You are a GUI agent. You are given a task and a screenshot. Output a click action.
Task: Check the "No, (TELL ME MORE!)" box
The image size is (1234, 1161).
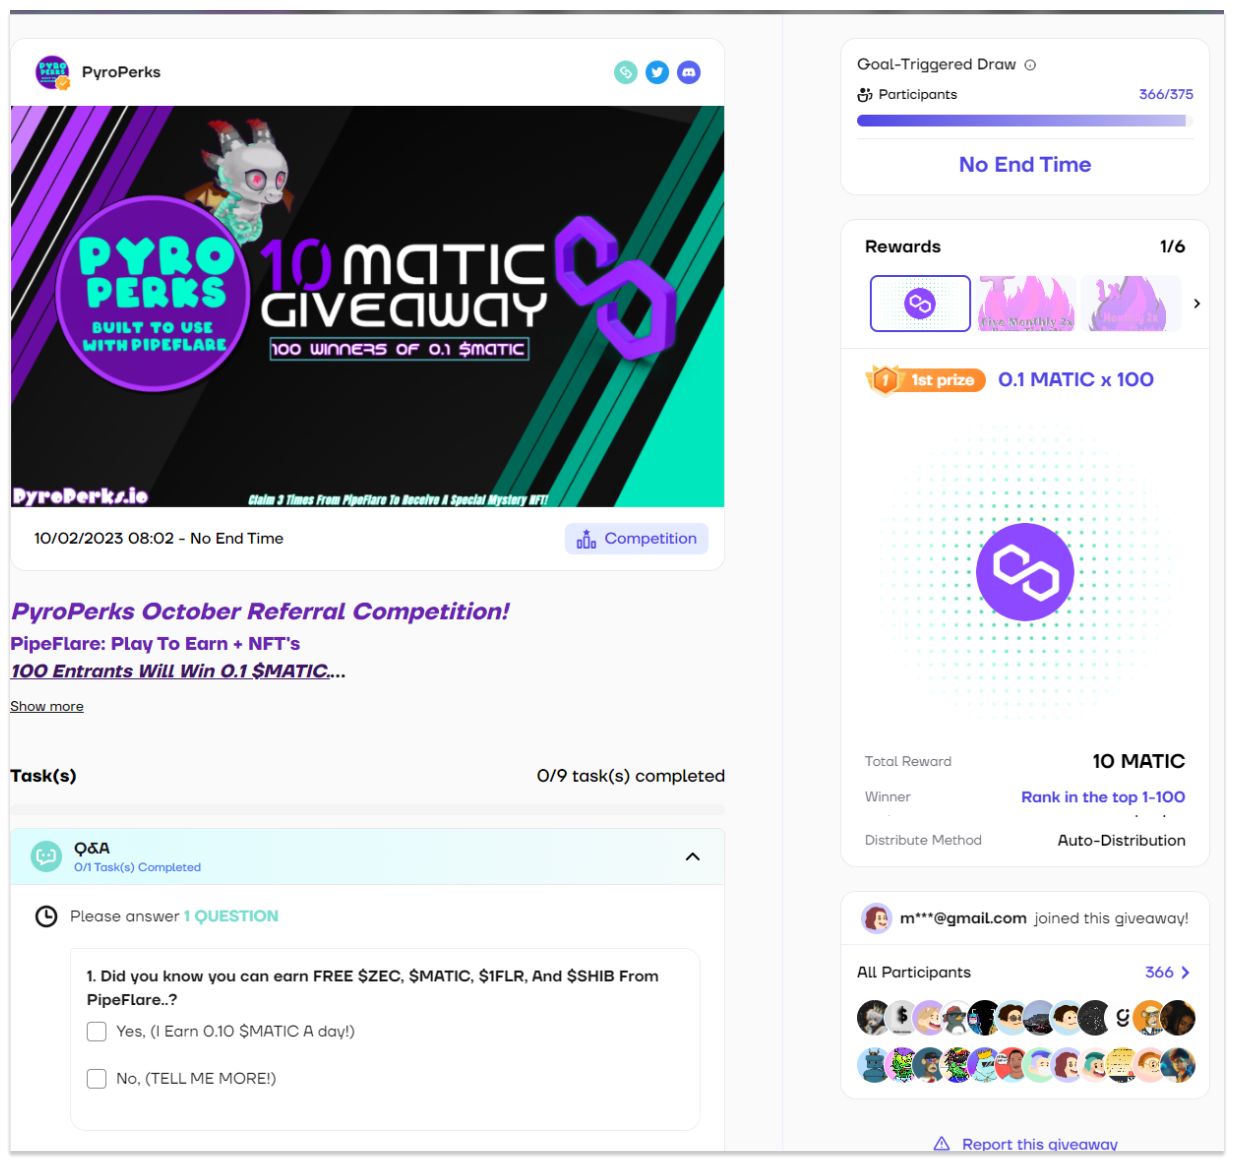[97, 1078]
